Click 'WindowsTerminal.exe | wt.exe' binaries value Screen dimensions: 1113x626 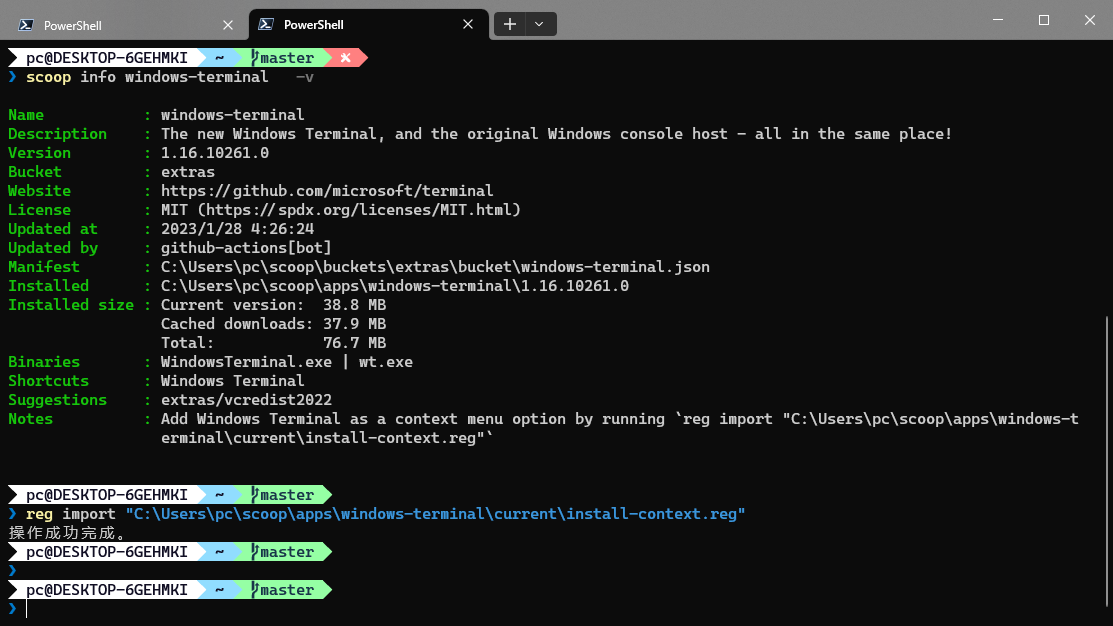pyautogui.click(x=286, y=362)
